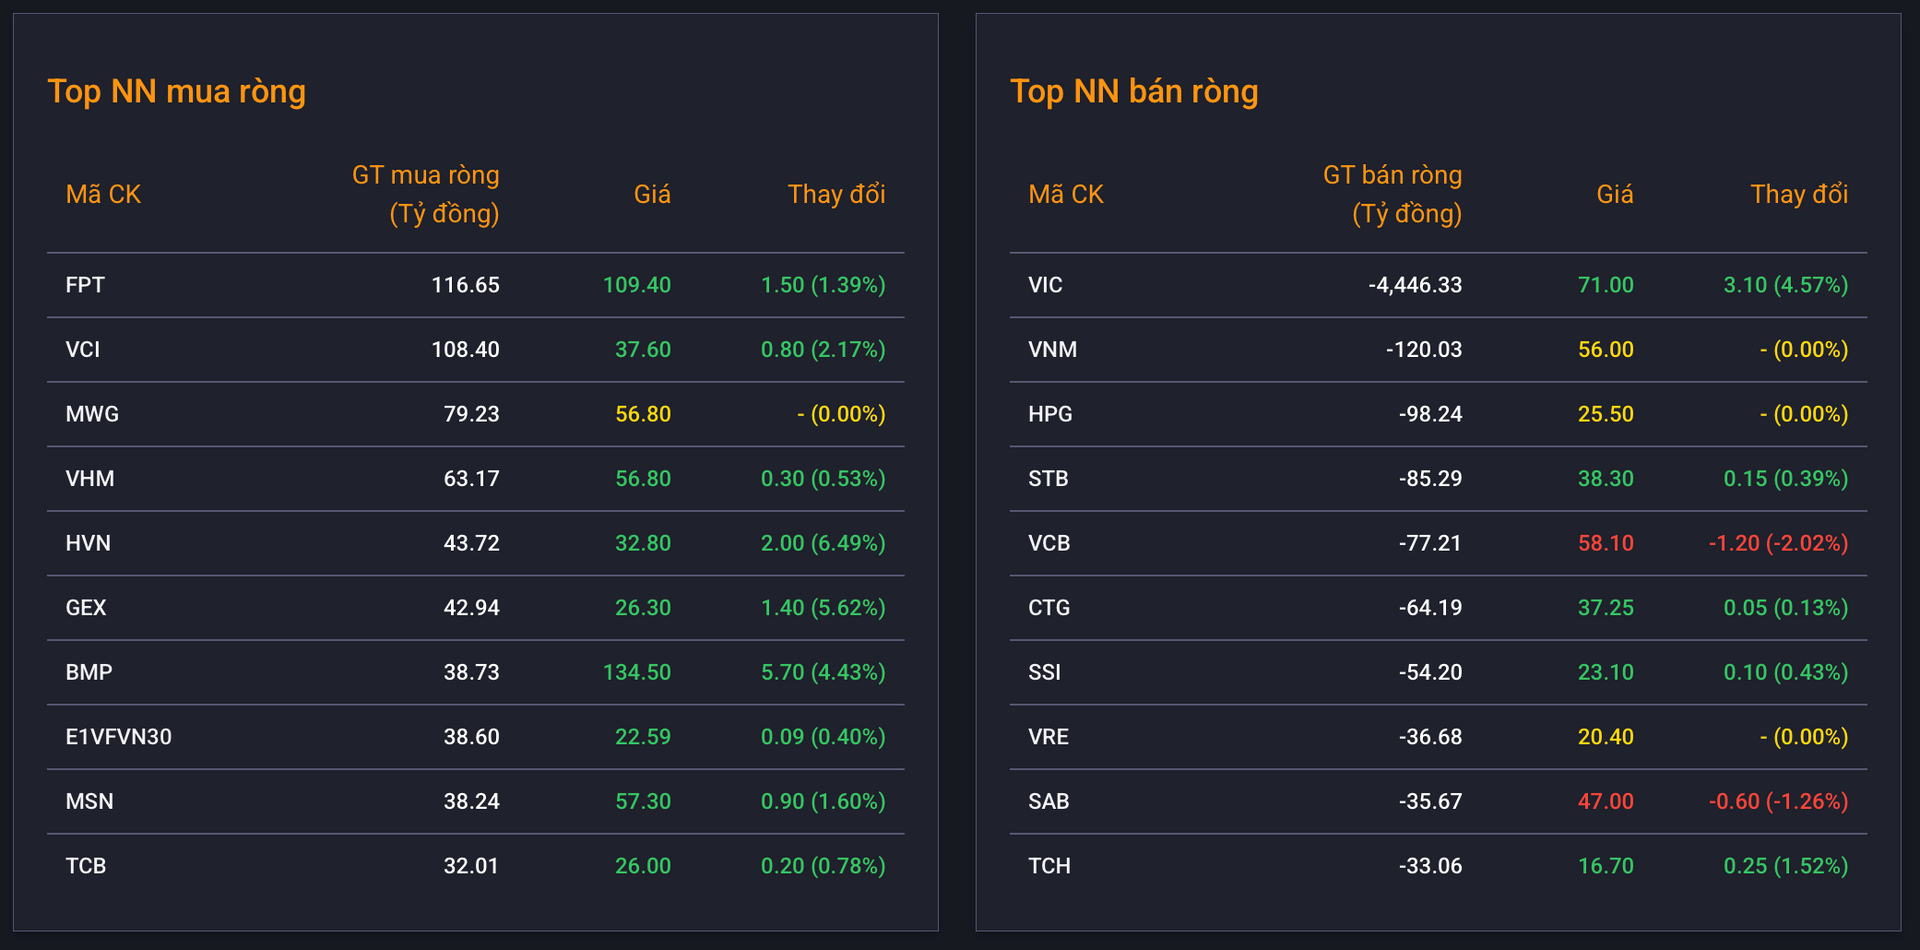The width and height of the screenshot is (1920, 950).
Task: Select the CTG ticker
Action: [x=1049, y=608]
